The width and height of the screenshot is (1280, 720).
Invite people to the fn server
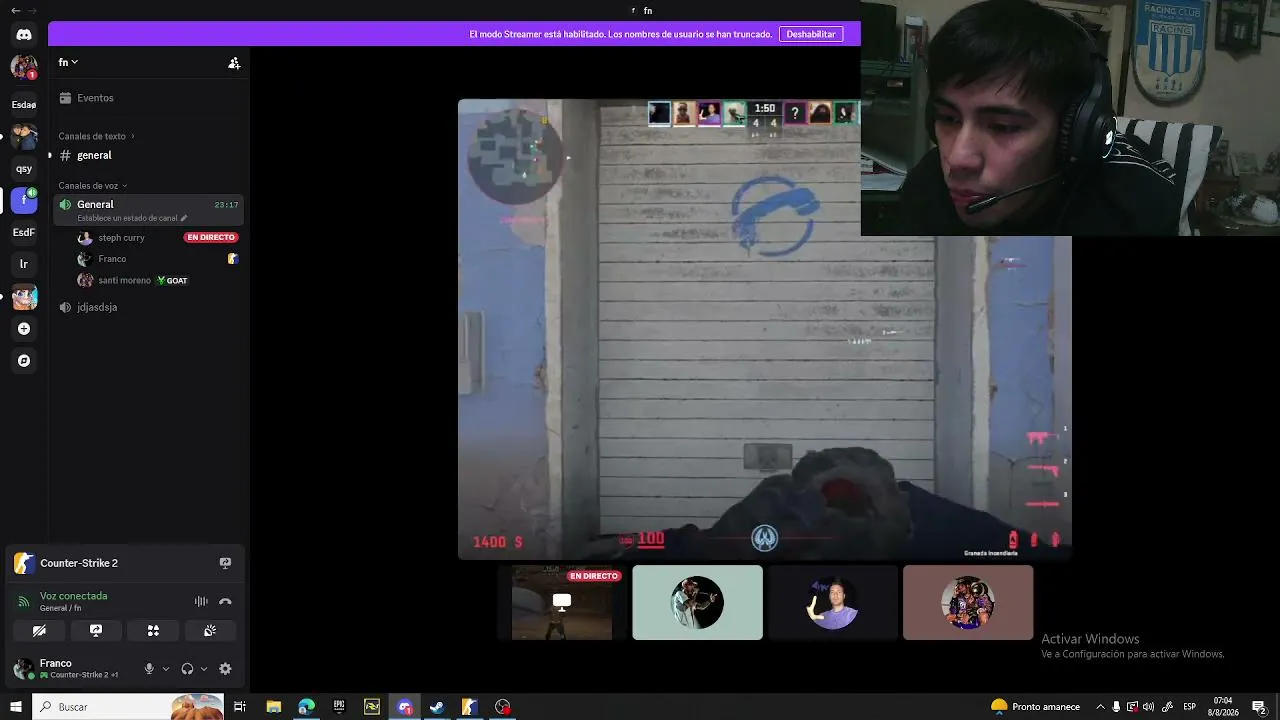(x=234, y=63)
